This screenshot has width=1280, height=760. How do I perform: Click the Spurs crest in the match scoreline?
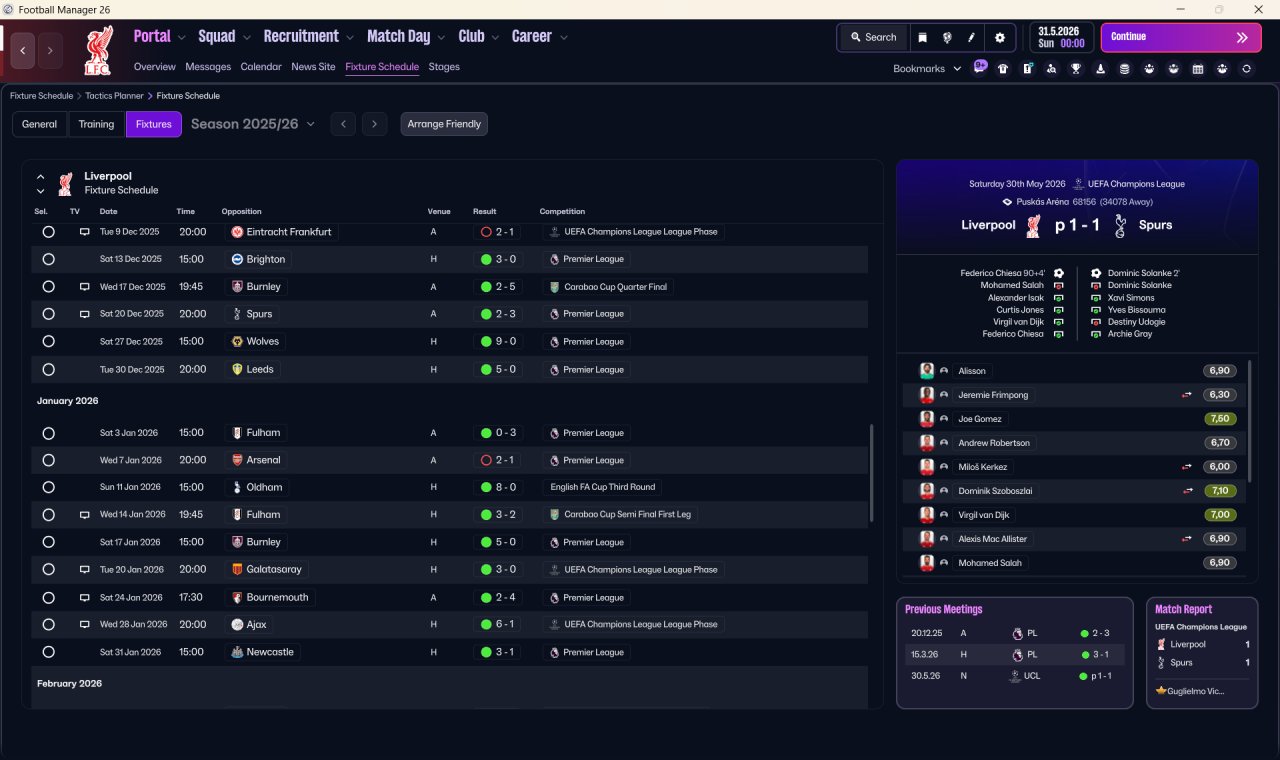(x=1120, y=225)
